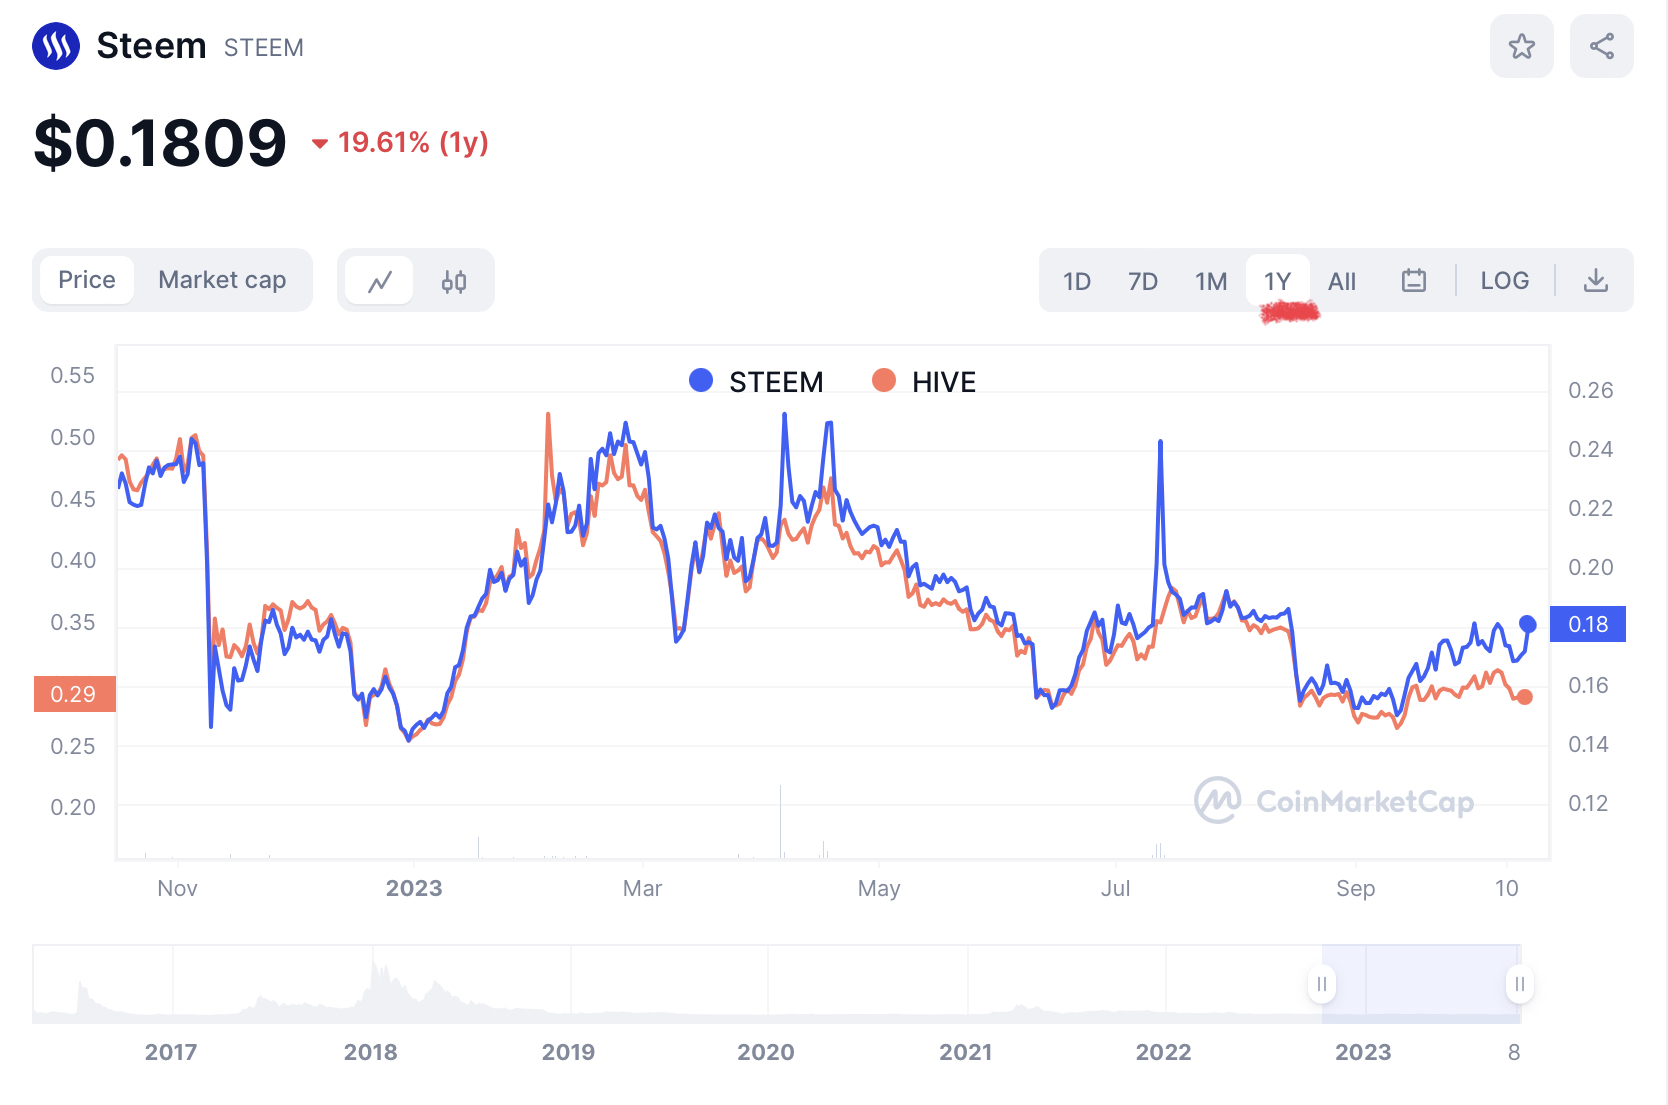Toggle LOG scale on the chart

[1504, 281]
